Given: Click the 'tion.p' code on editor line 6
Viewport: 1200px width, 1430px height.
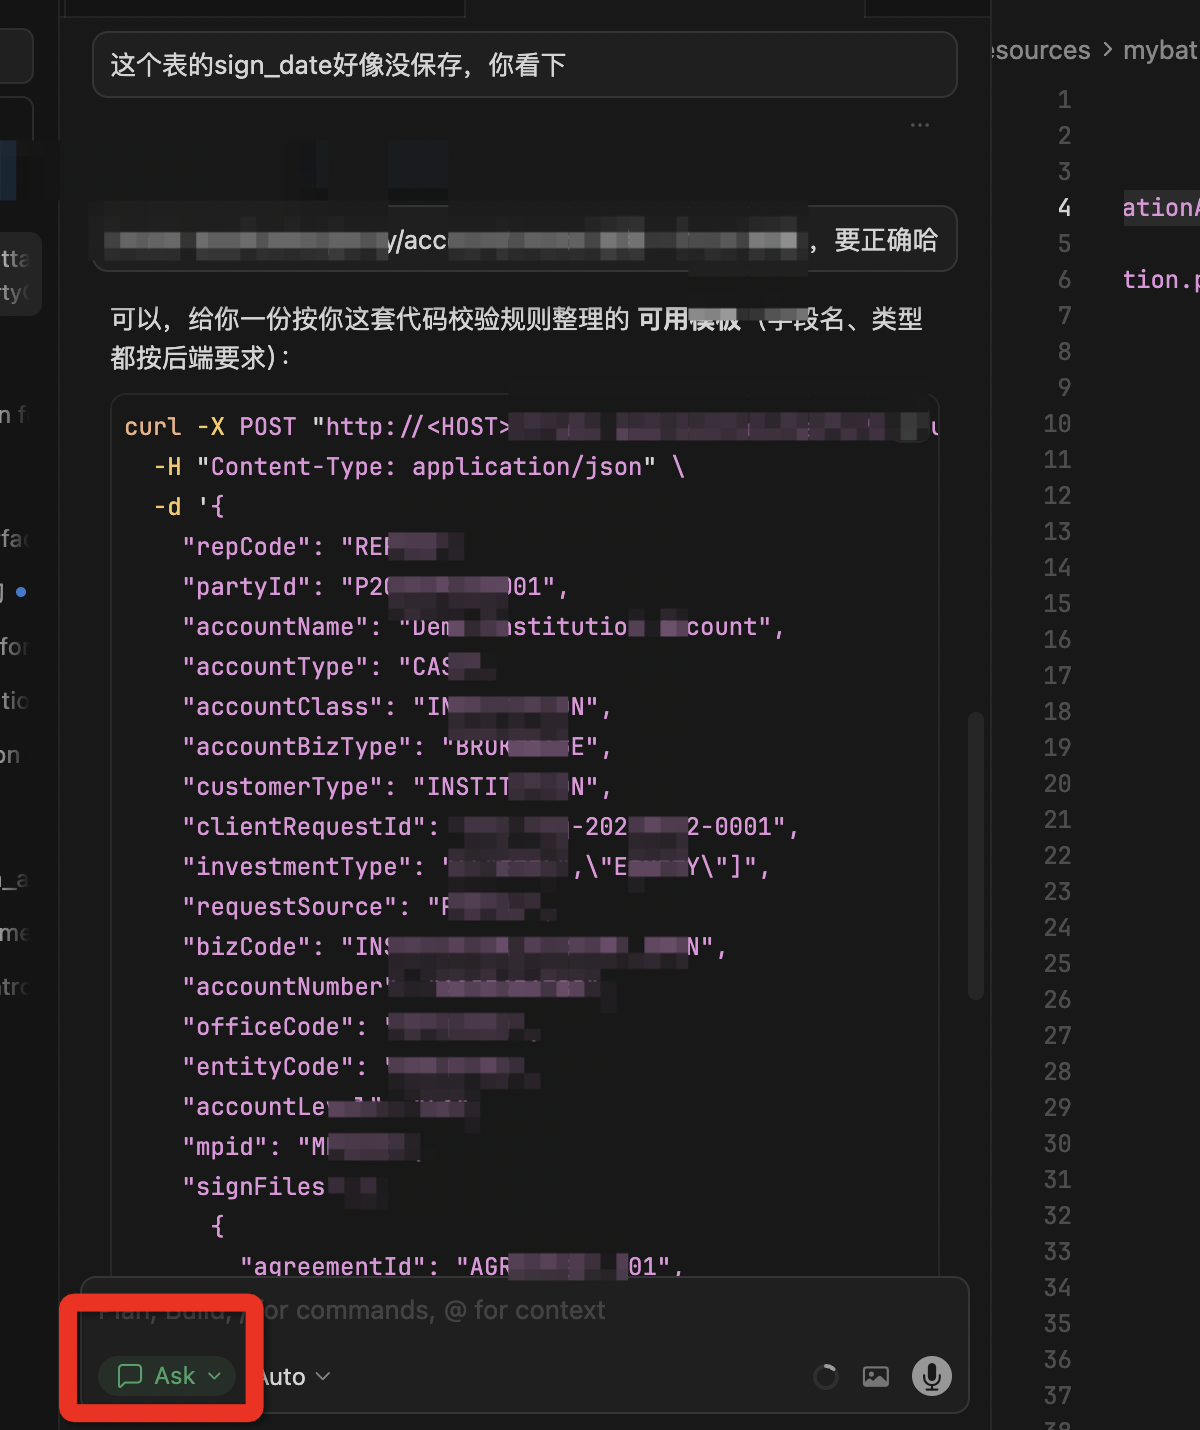Looking at the screenshot, I should [1161, 280].
